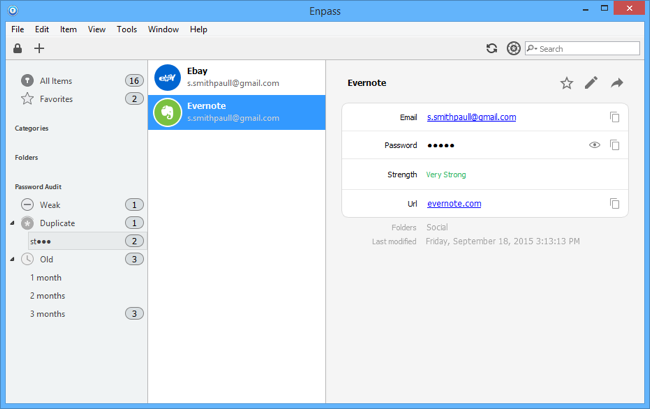Collapse the Old tree node arrow
The width and height of the screenshot is (650, 409).
click(x=12, y=259)
